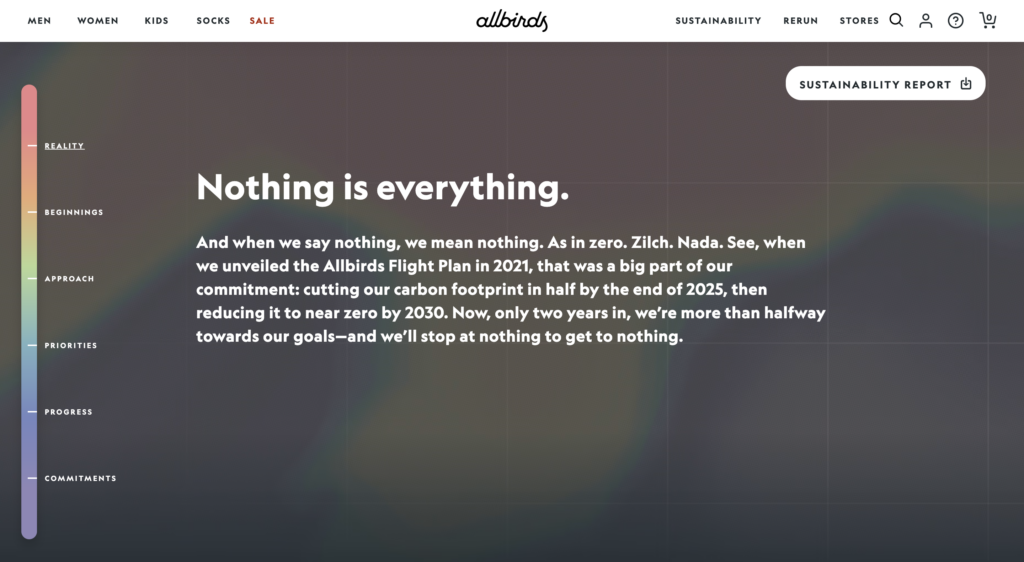
Task: Open the account profile icon
Action: tap(925, 20)
